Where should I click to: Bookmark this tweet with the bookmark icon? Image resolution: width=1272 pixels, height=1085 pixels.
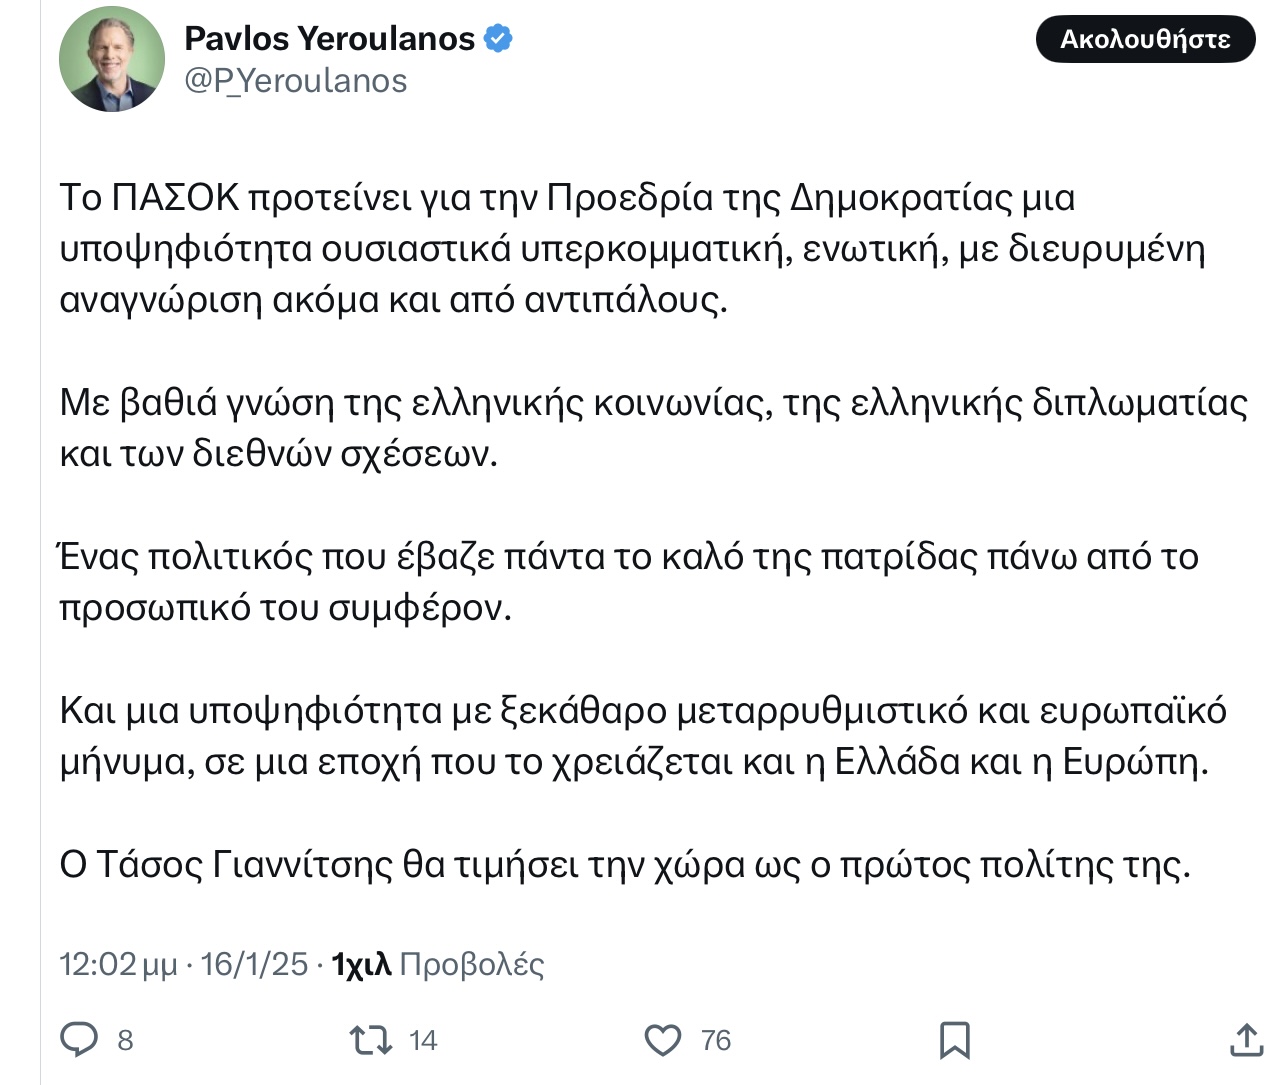(955, 1040)
